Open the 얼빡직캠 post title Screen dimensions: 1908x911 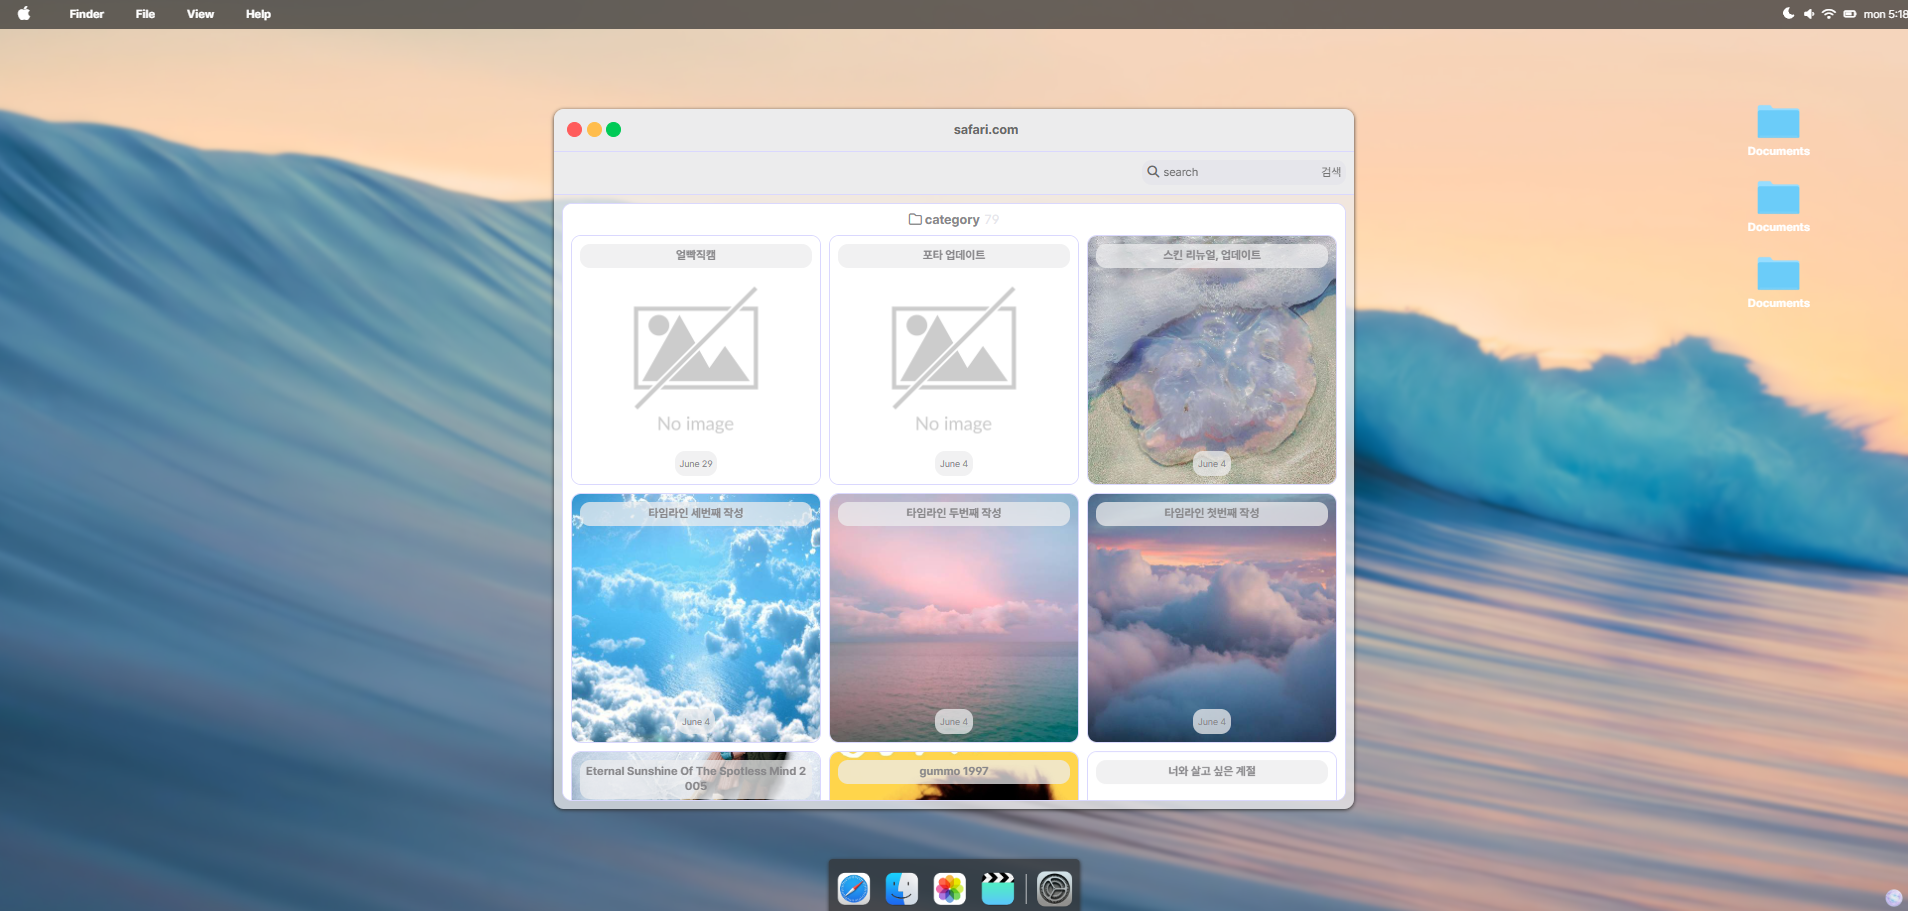click(696, 255)
